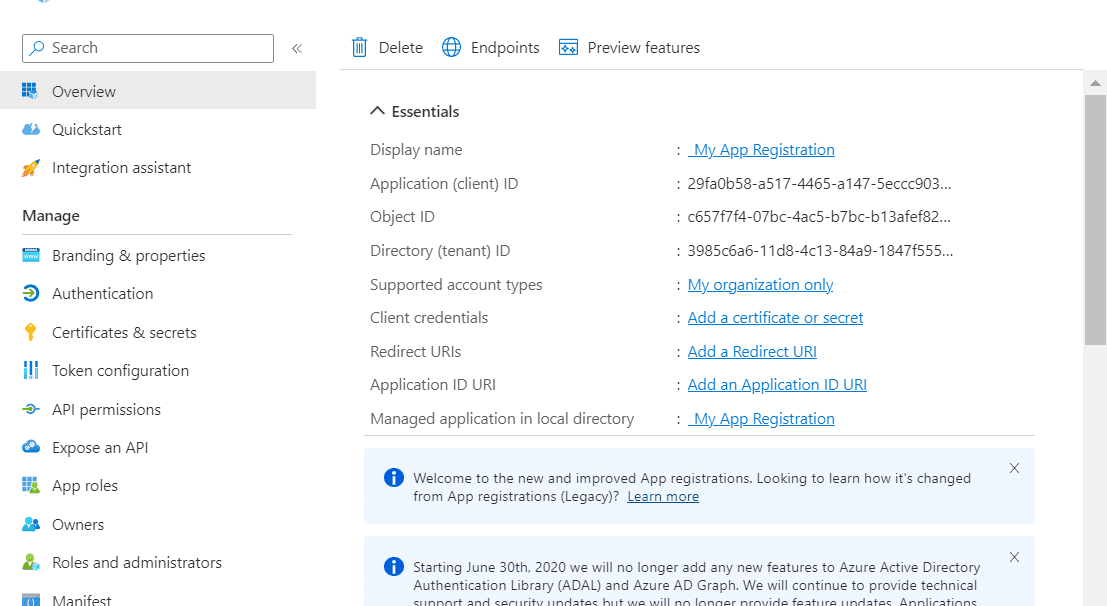Image resolution: width=1107 pixels, height=606 pixels.
Task: Click the Client credentials label
Action: 429,318
